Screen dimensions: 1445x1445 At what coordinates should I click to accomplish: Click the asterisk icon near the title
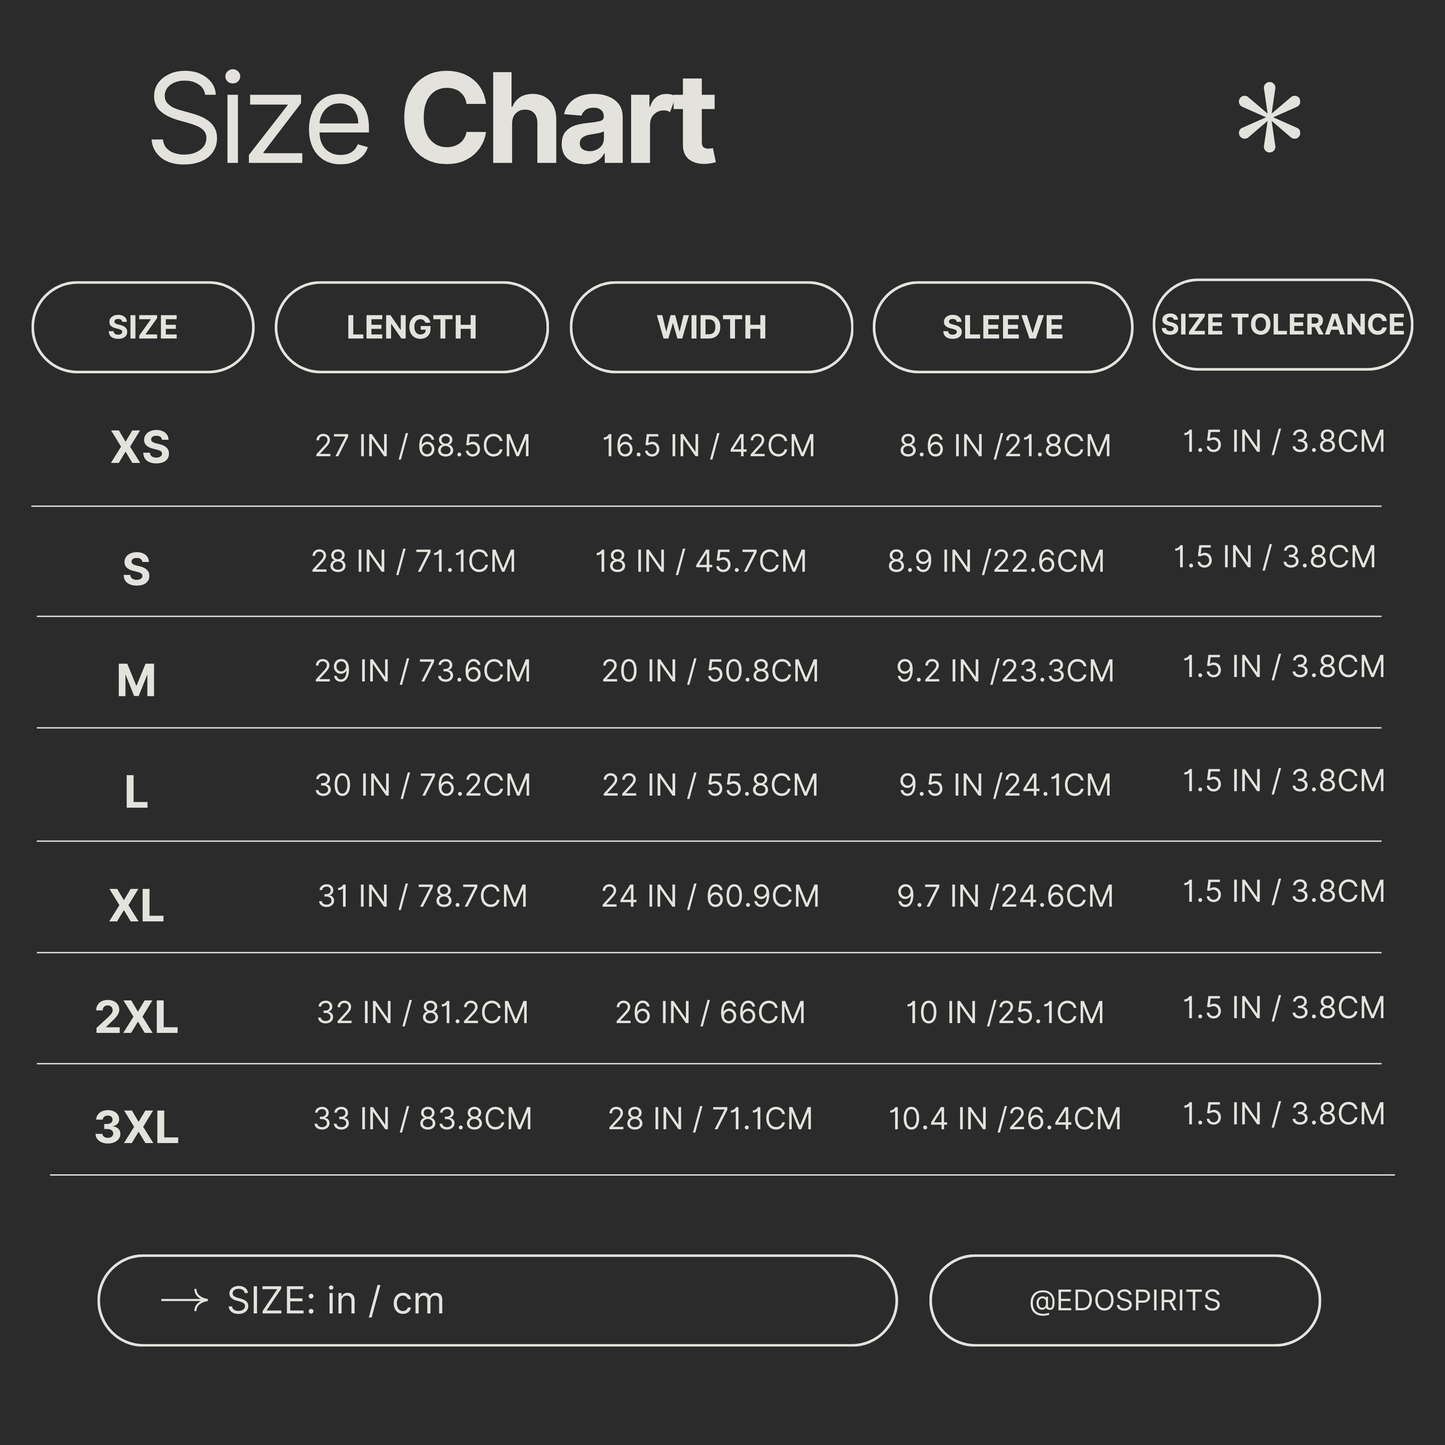click(x=1269, y=121)
